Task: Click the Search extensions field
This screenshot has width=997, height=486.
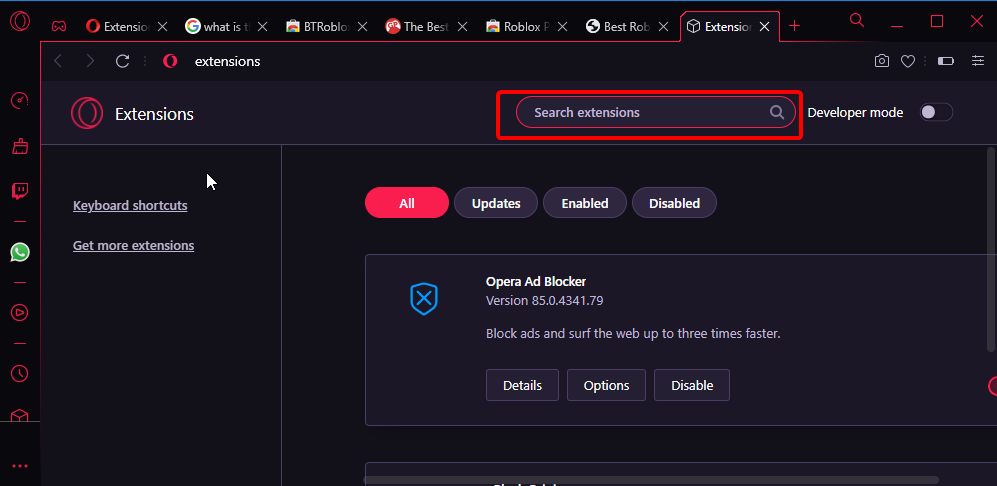Action: (x=656, y=113)
